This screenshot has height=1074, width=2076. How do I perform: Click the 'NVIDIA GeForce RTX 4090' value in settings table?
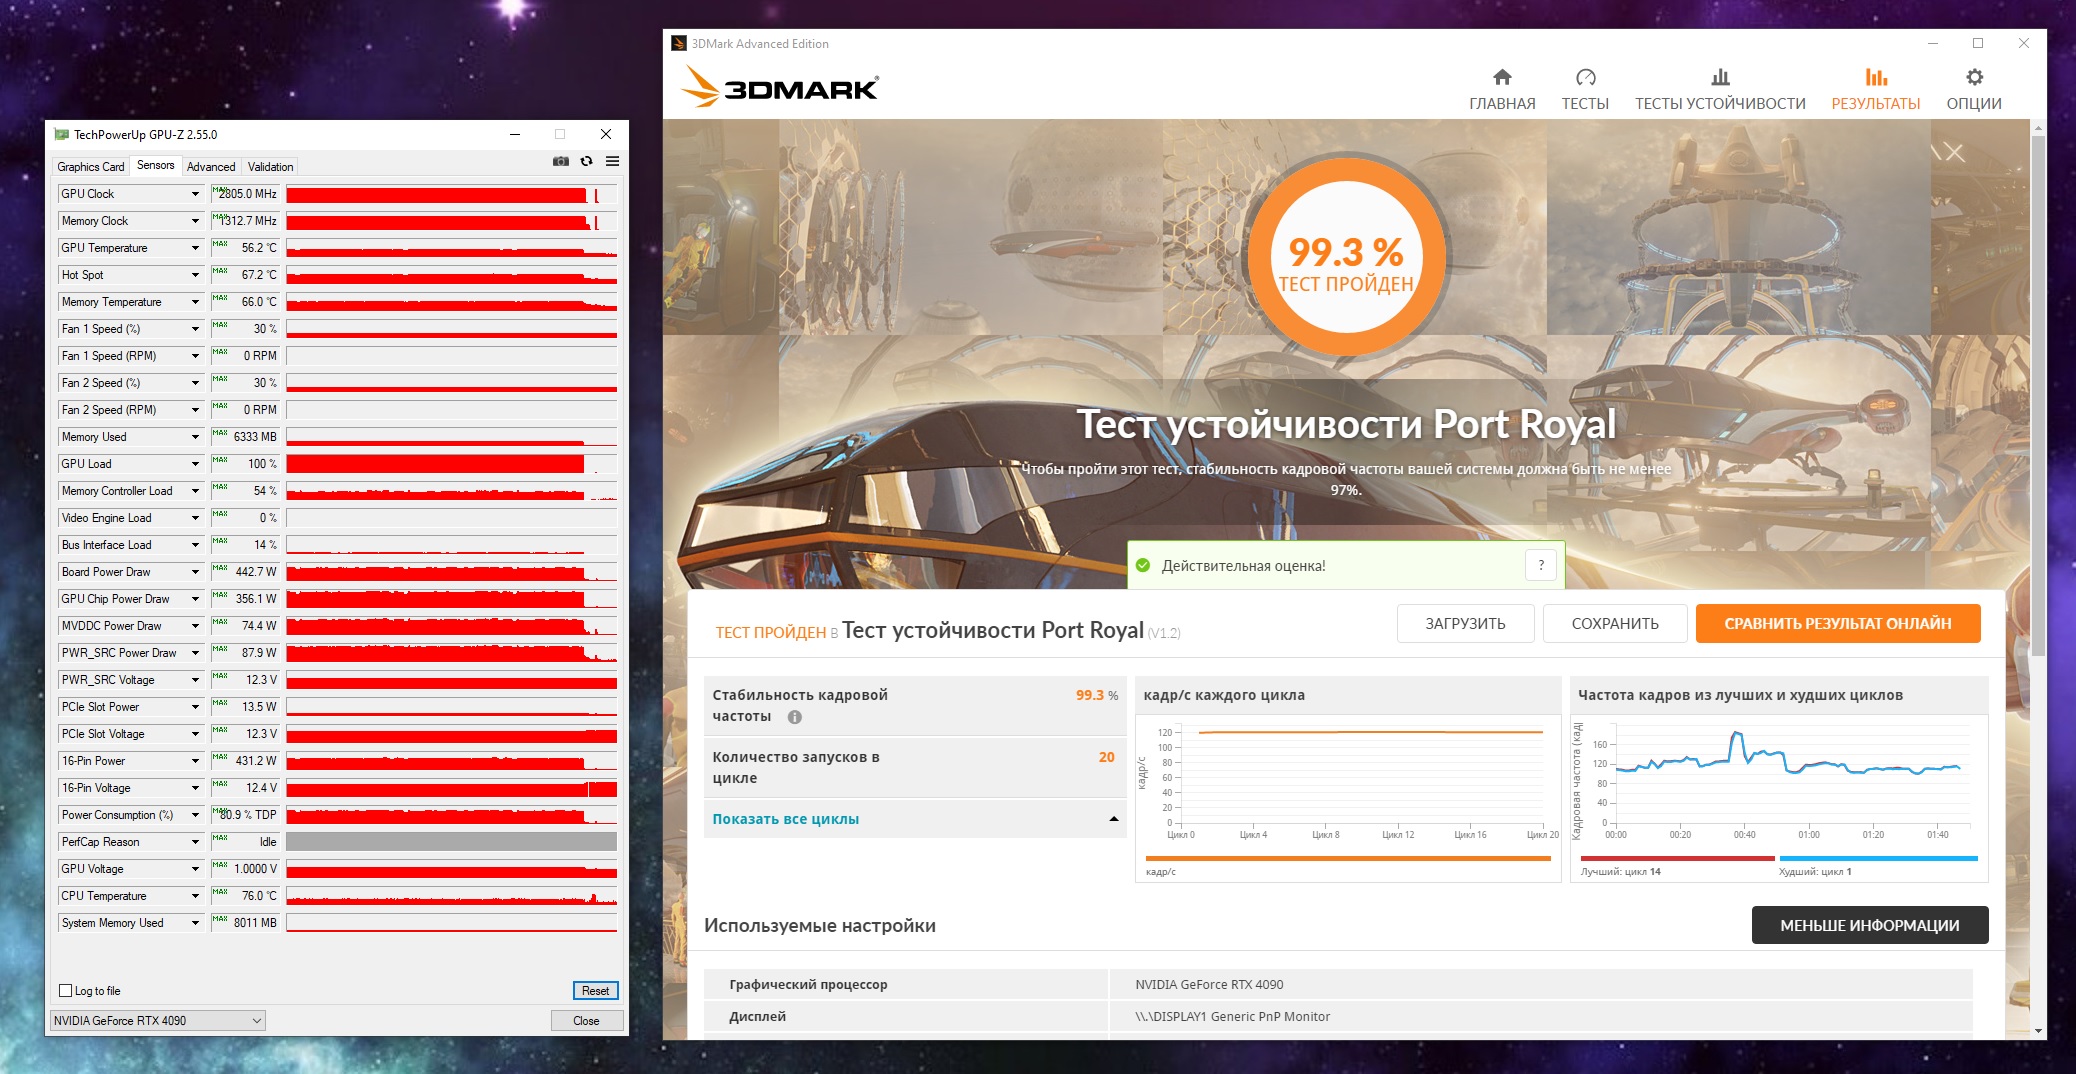click(1209, 985)
